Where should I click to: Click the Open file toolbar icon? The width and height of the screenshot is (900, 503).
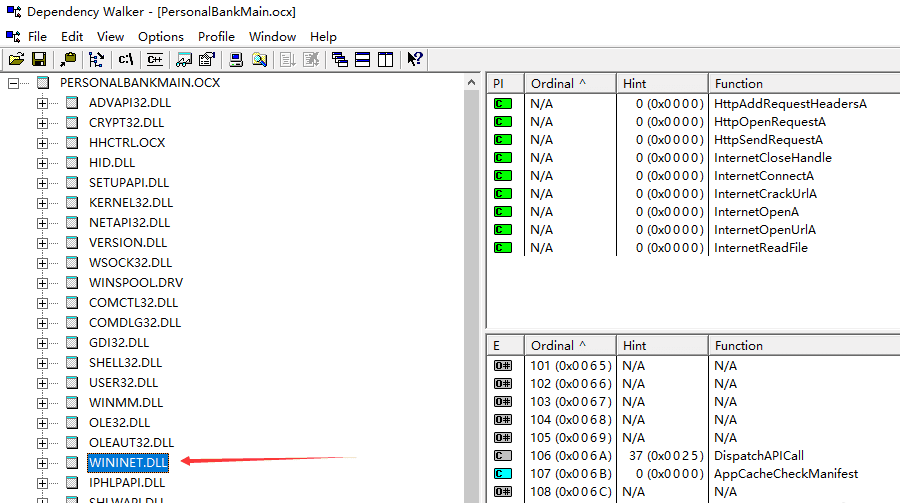[x=16, y=59]
